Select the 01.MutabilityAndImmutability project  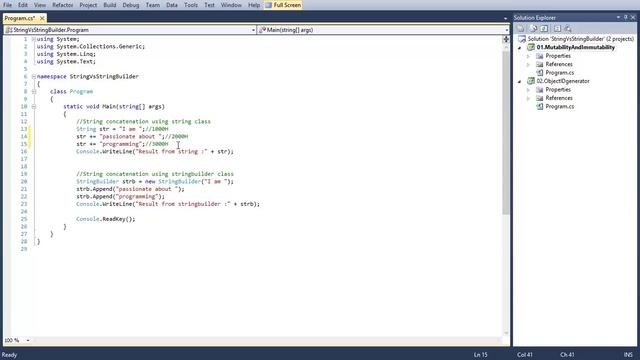pyautogui.click(x=576, y=48)
